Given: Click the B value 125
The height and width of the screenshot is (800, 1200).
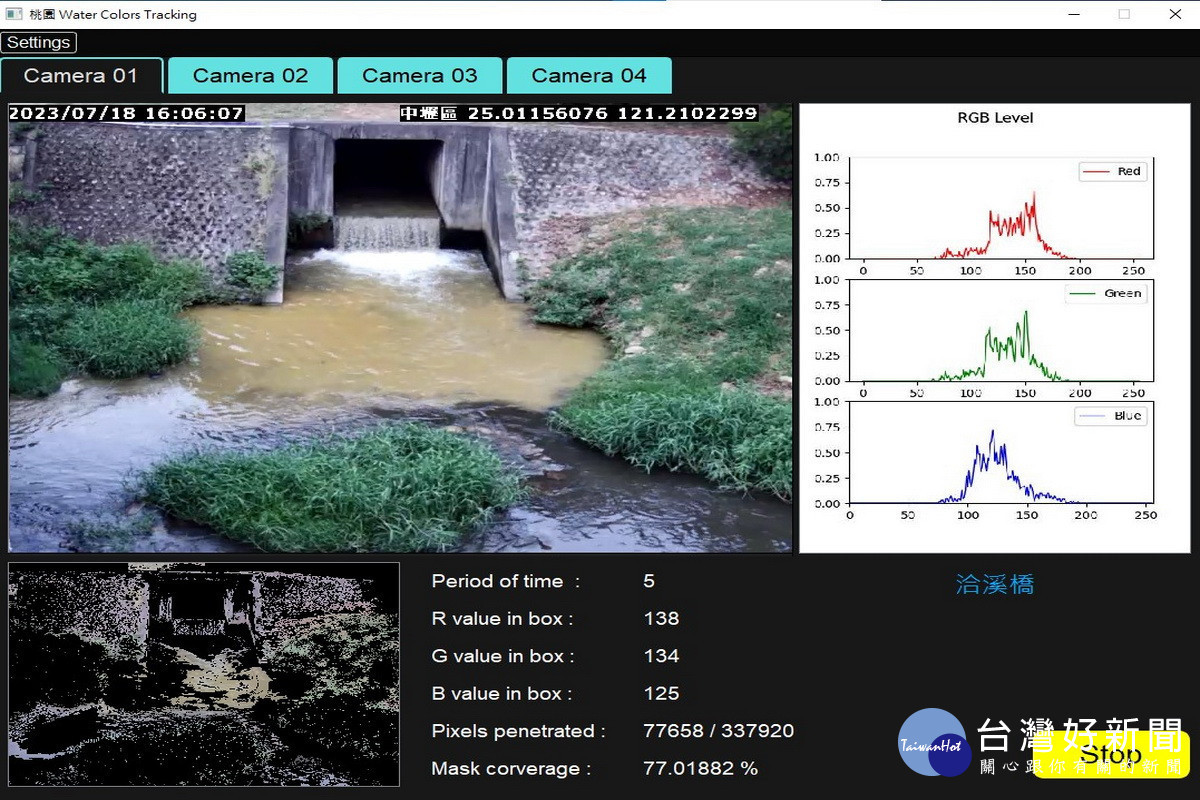Looking at the screenshot, I should 661,694.
